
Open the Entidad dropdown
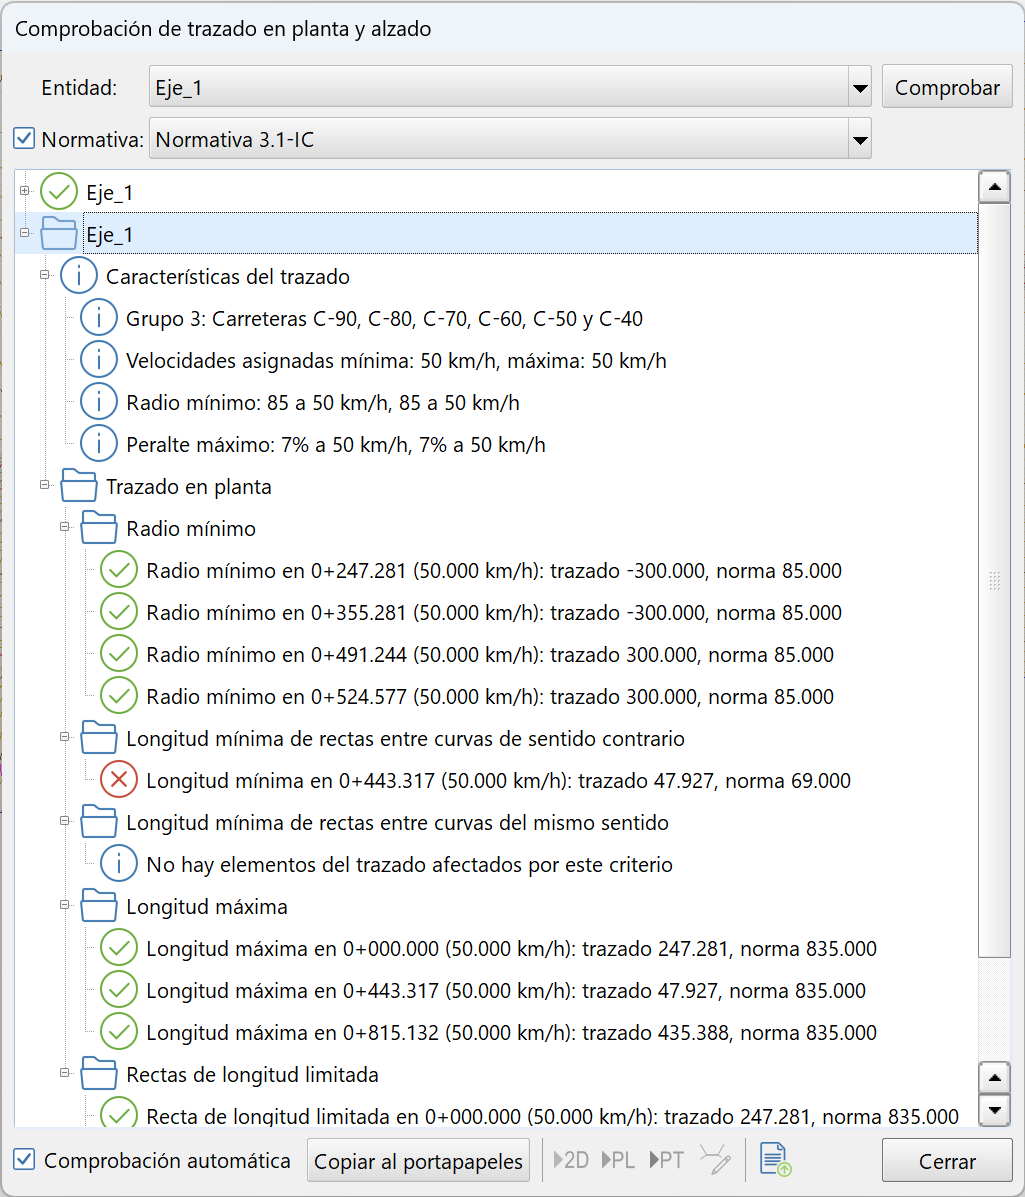click(x=859, y=88)
